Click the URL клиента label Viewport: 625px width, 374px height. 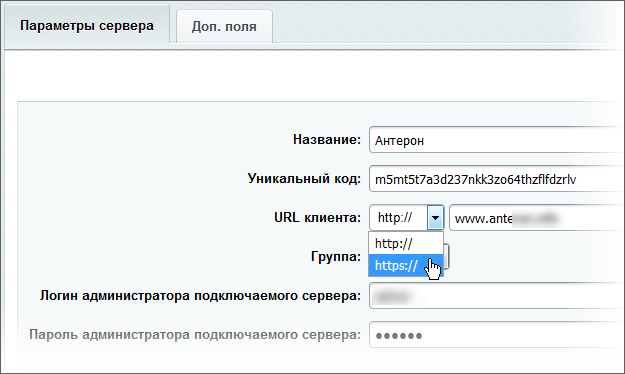pos(317,217)
